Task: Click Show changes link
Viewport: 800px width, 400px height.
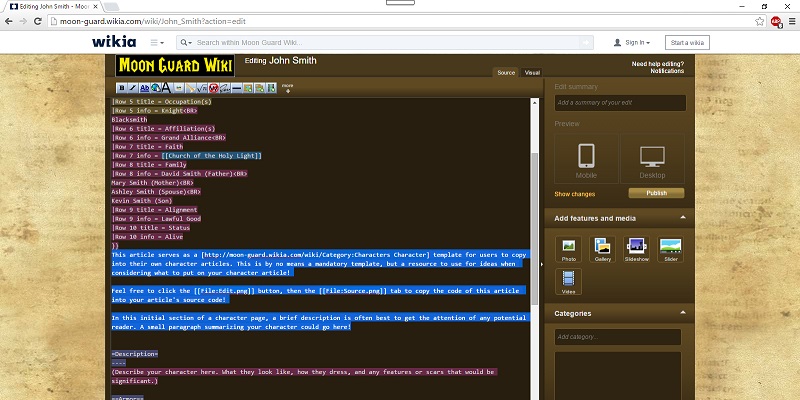Action: coord(574,194)
